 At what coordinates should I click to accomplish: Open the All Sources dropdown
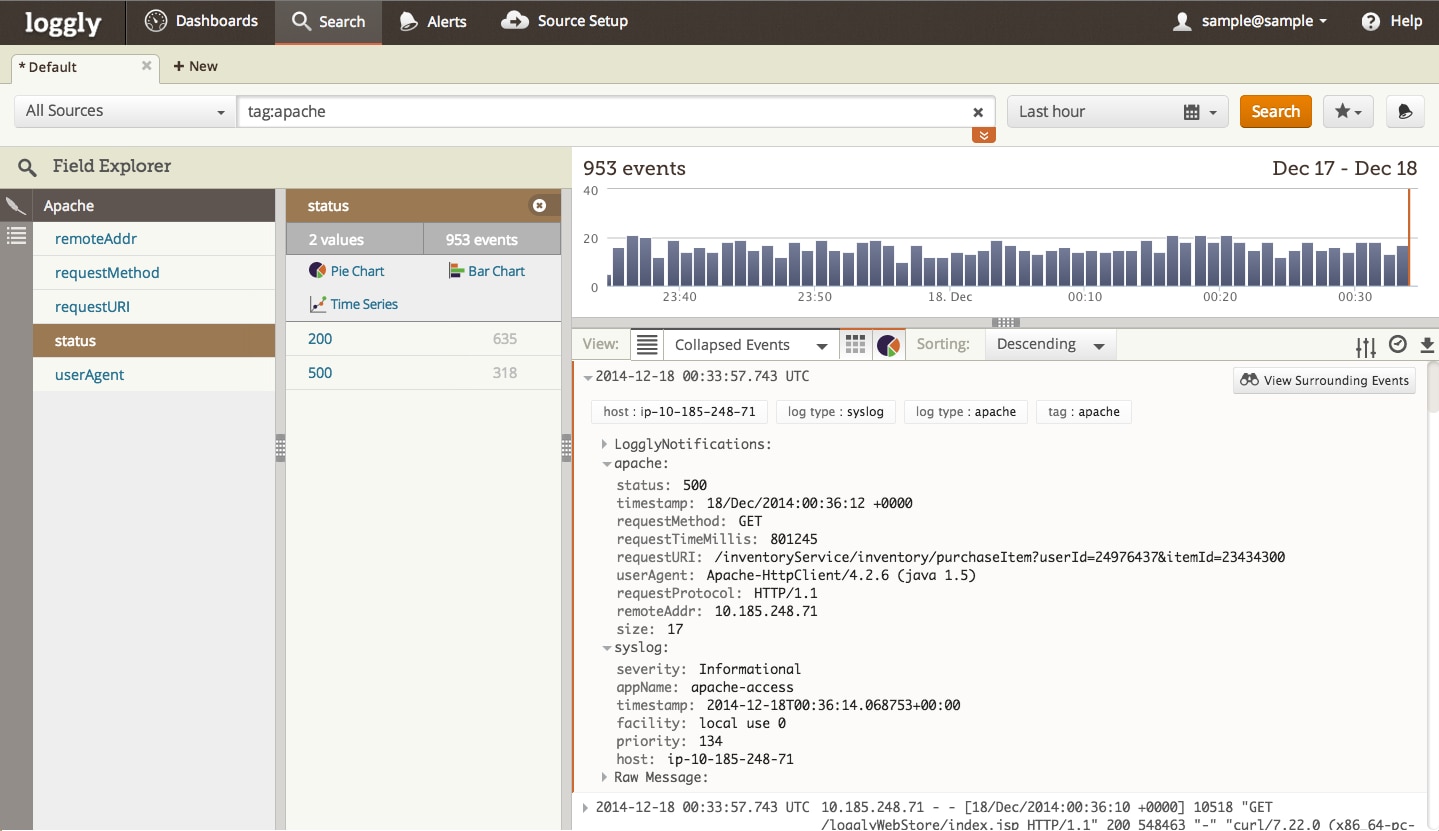[125, 112]
